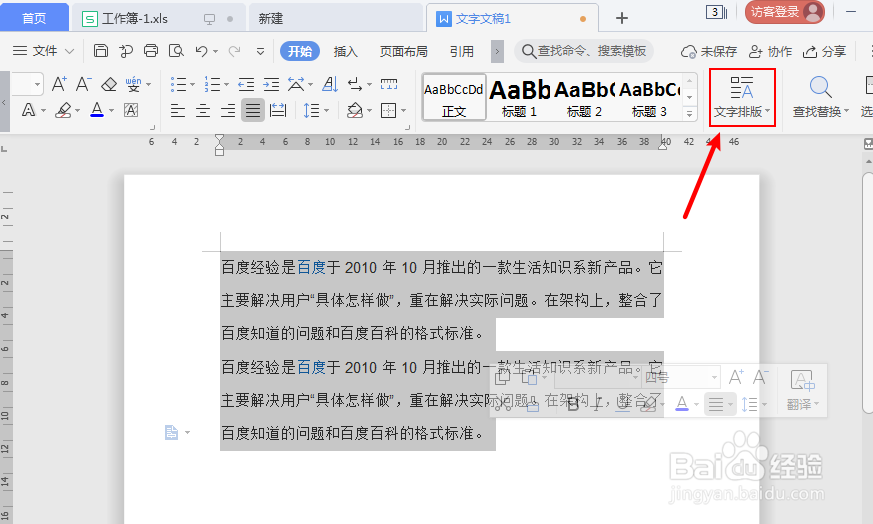Click the sort A-Z icon
The height and width of the screenshot is (524, 873).
click(x=330, y=84)
